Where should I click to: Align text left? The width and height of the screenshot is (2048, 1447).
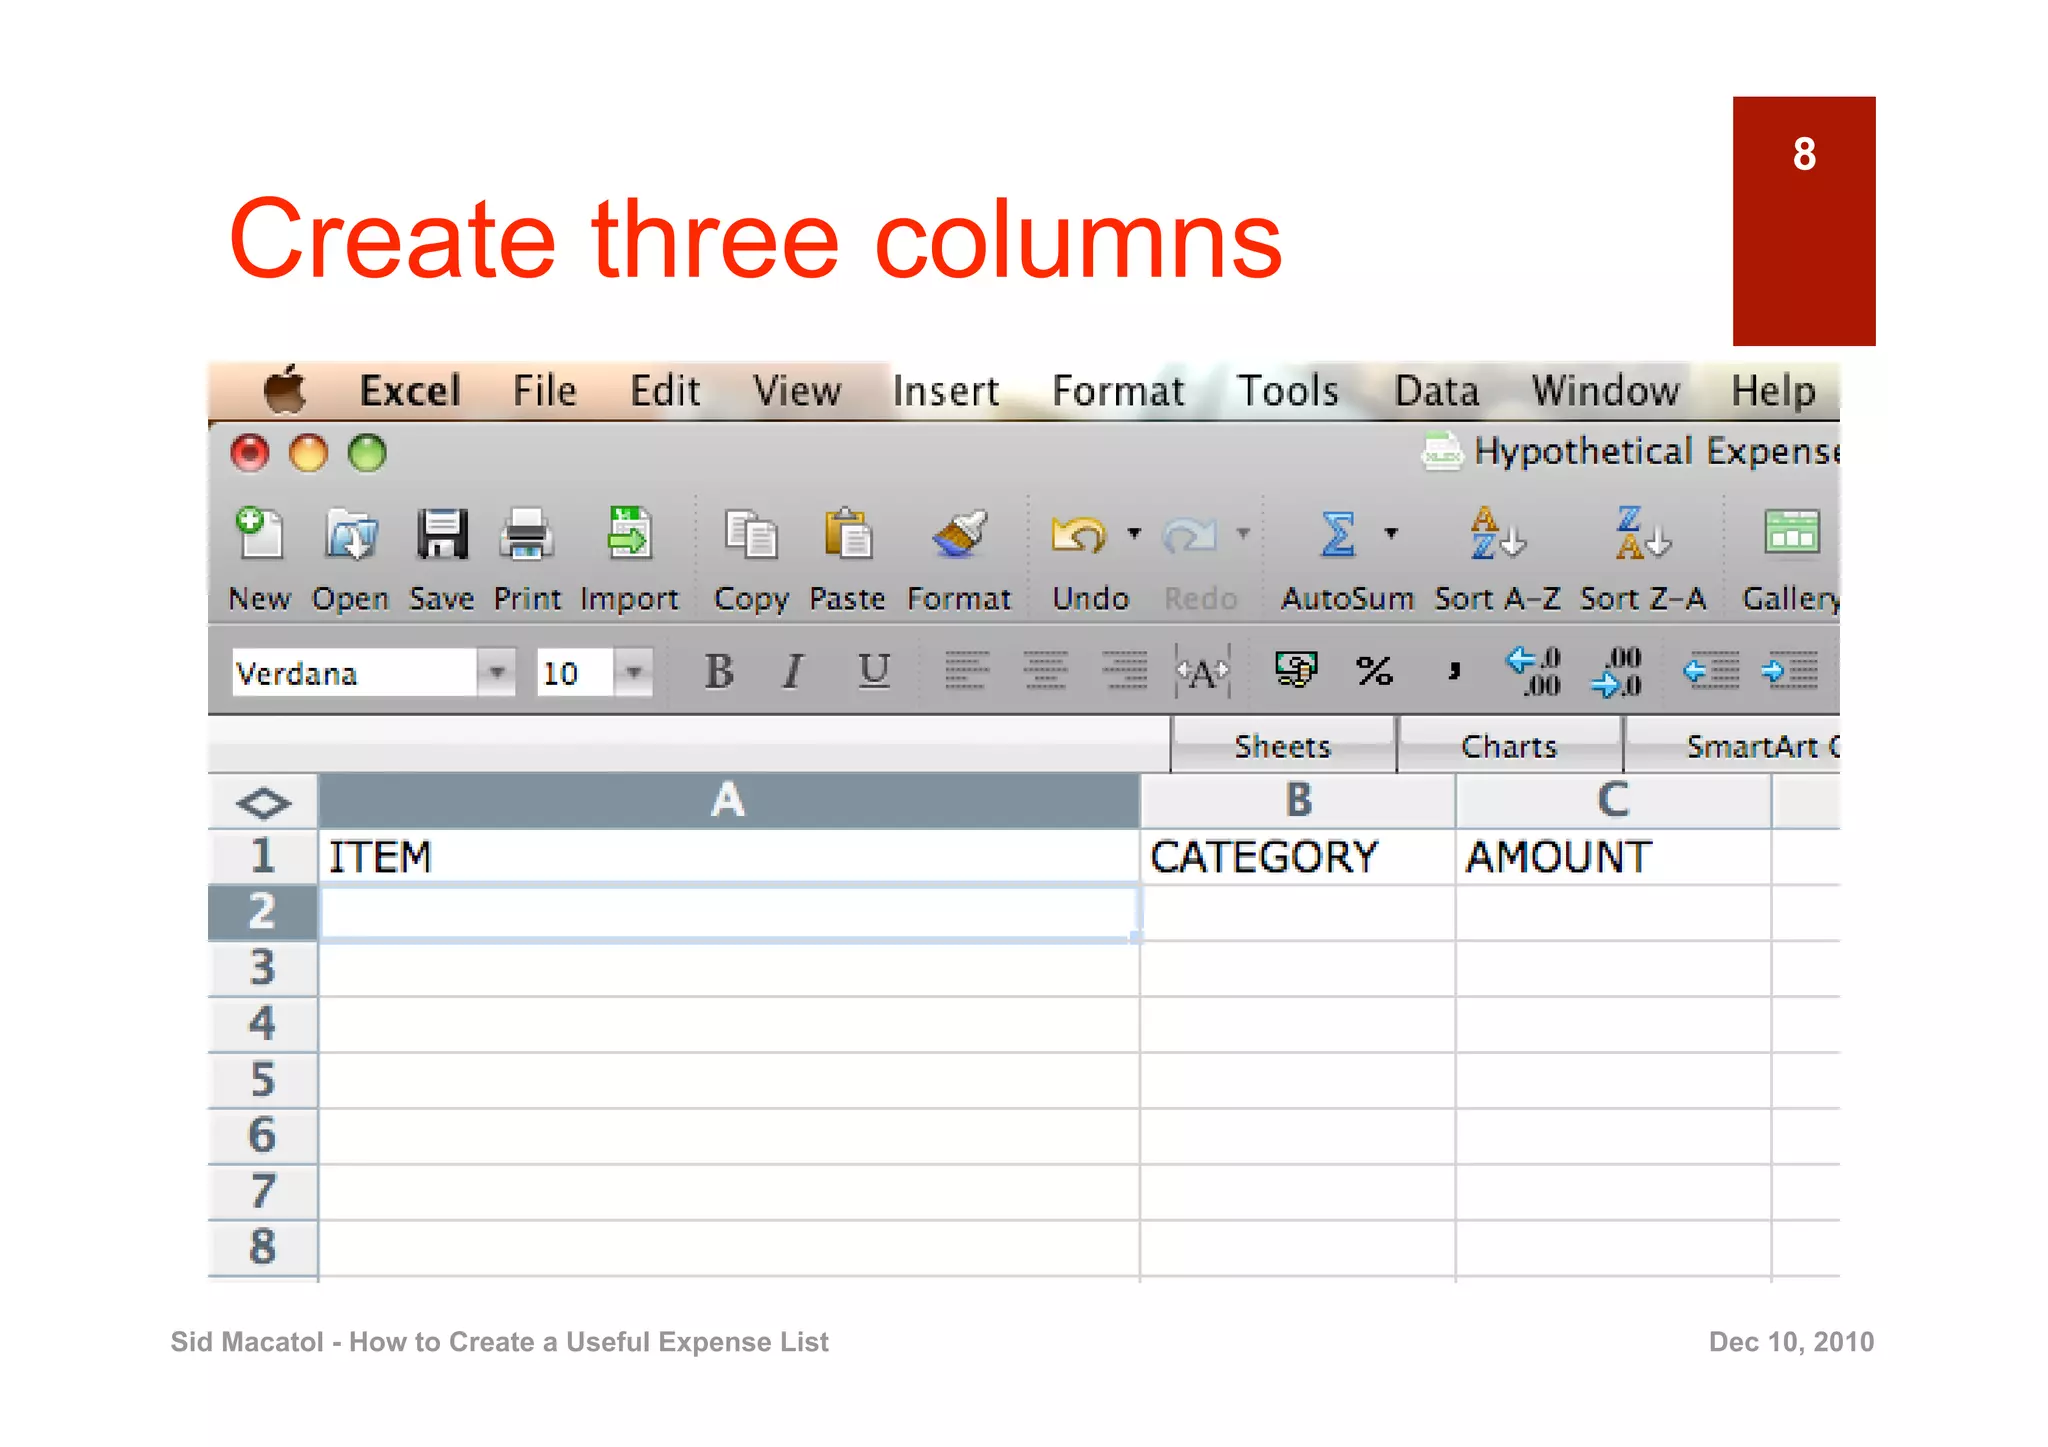point(966,670)
